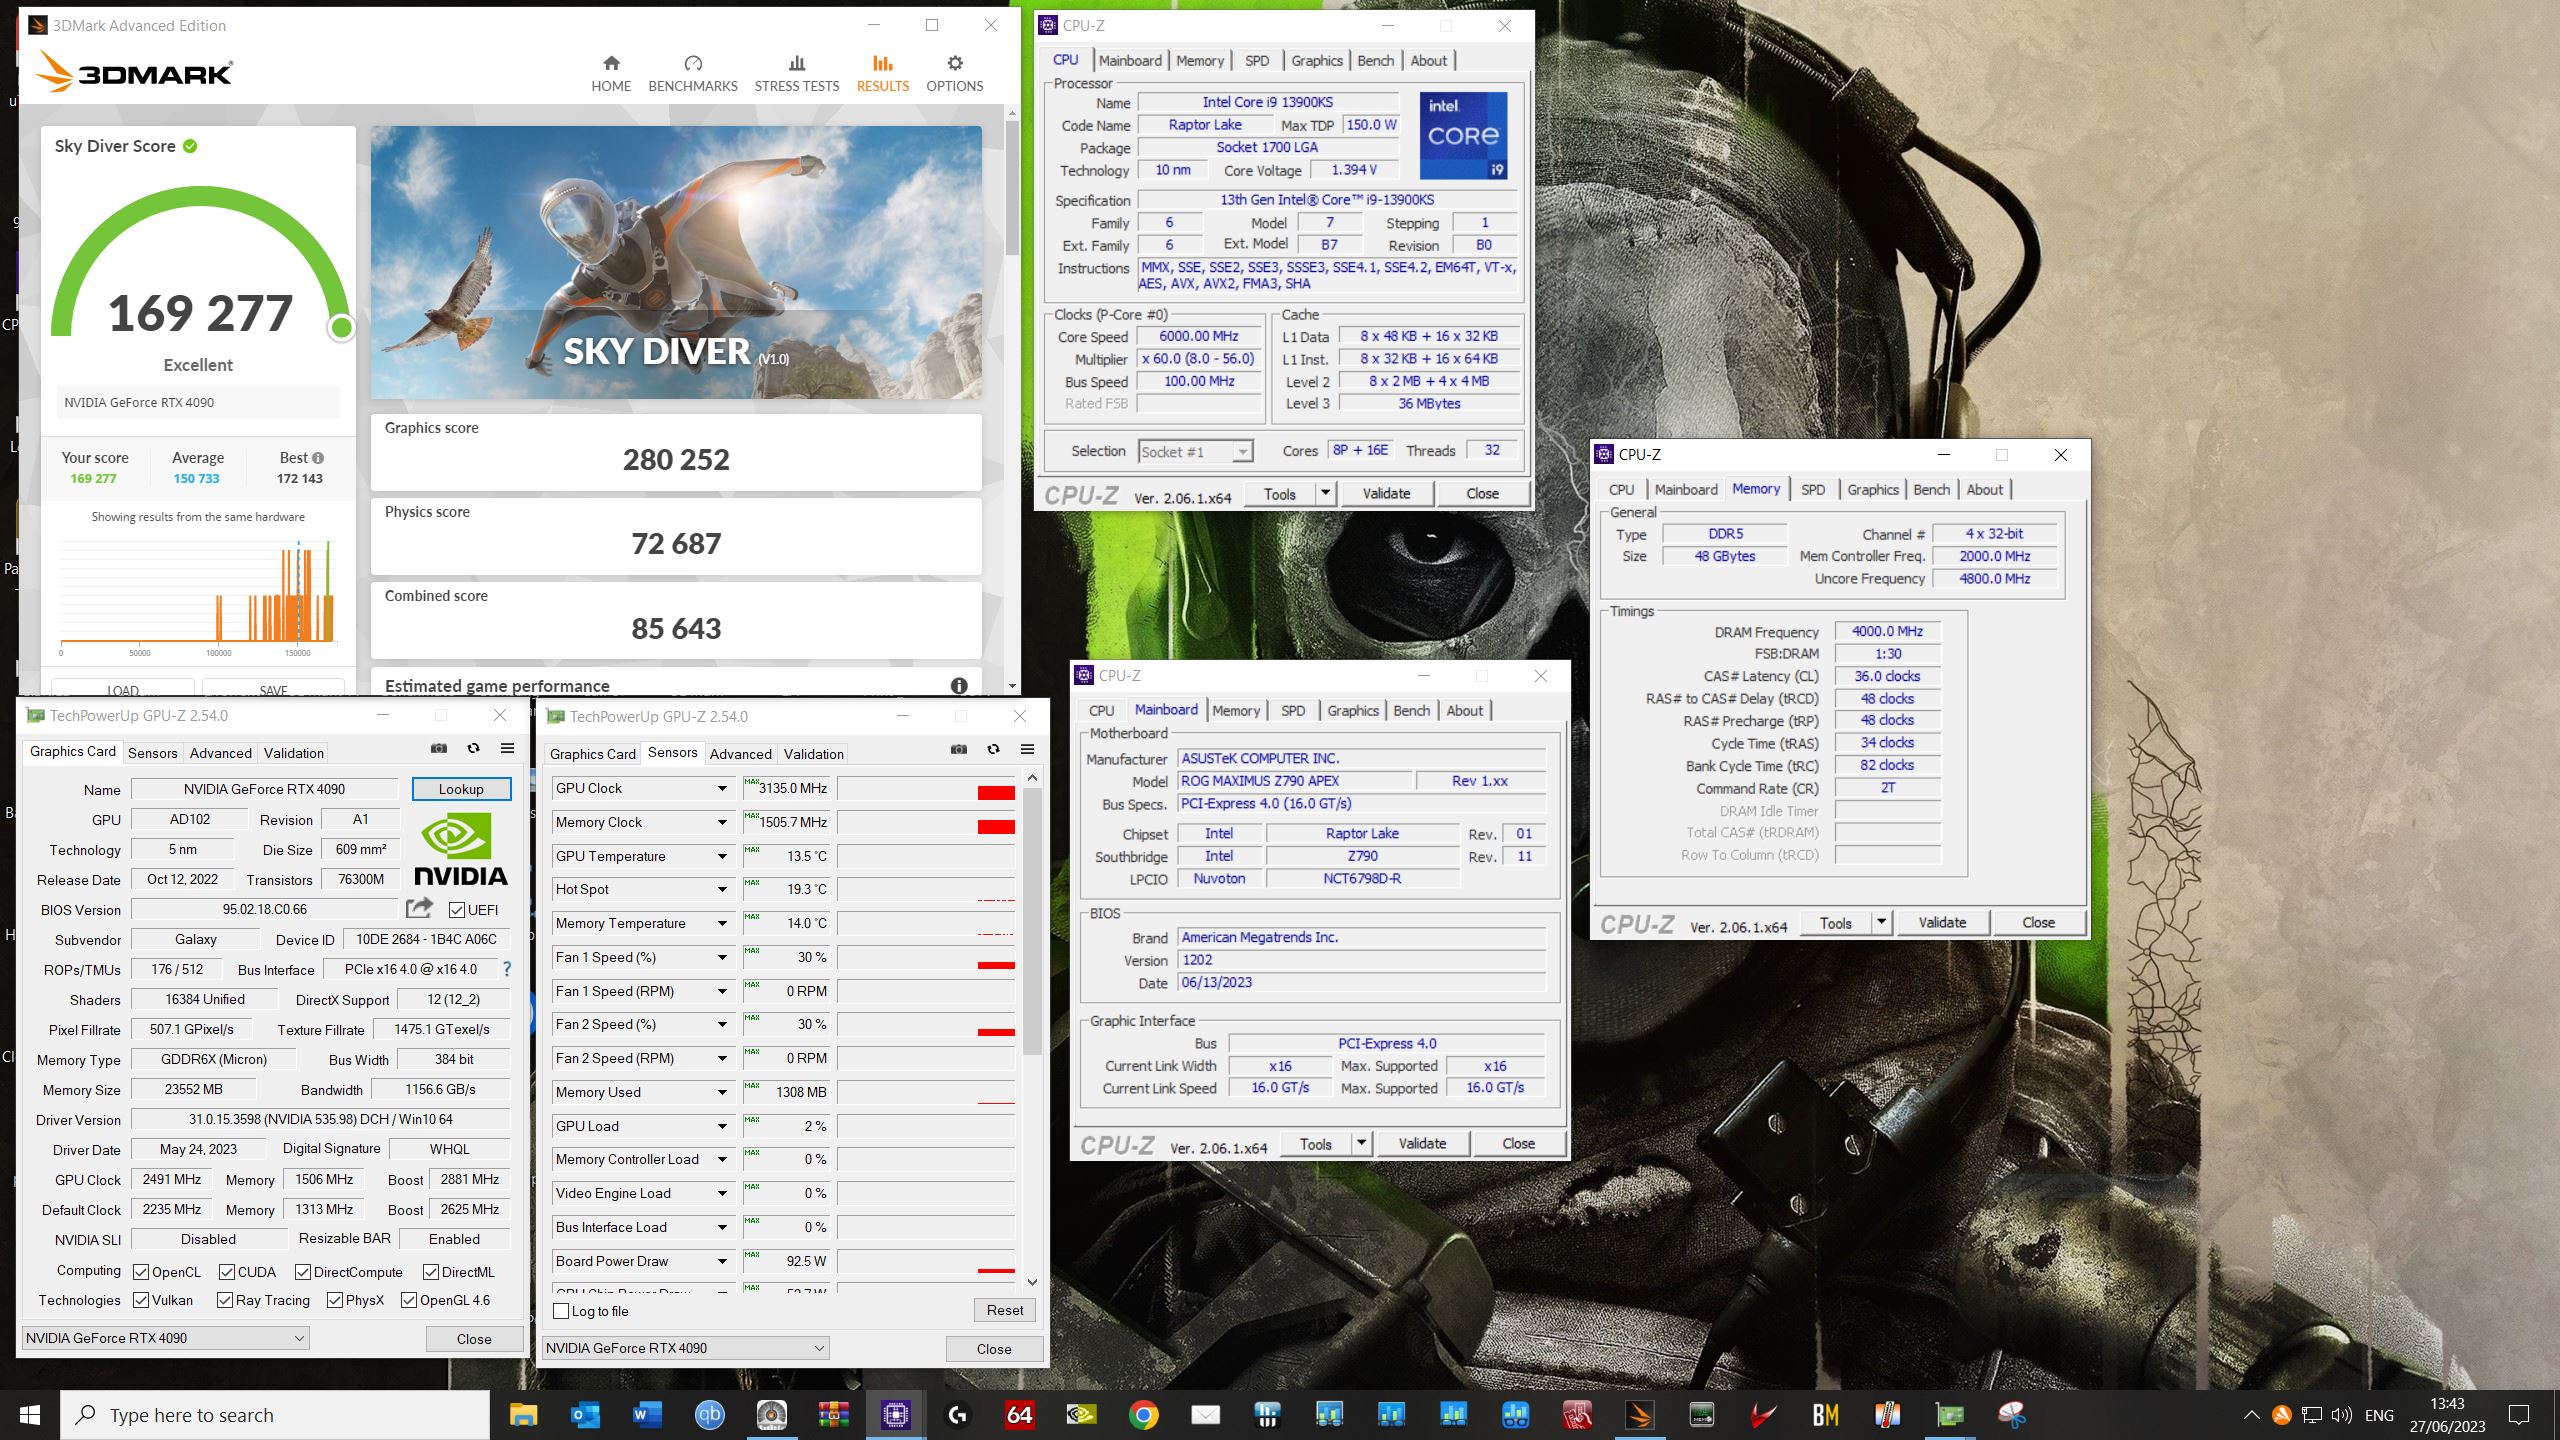Select RESULTS tab in 3DMark
This screenshot has height=1440, width=2560.
coord(882,74)
